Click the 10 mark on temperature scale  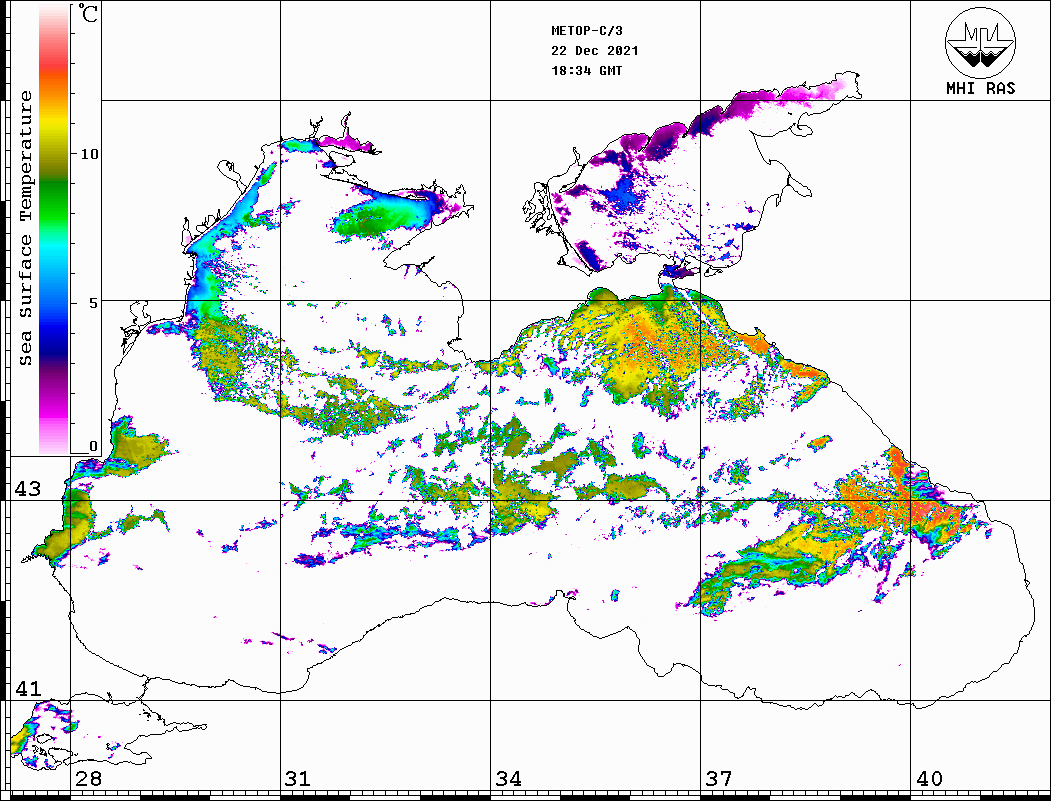click(x=89, y=154)
